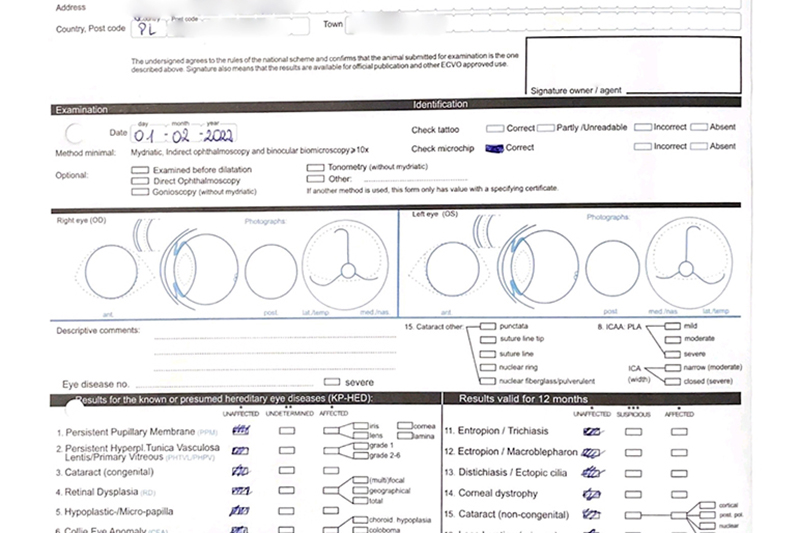Screen dimensions: 800x533
Task: Toggle Unaffected box for Corneal dystrophy
Action: [x=592, y=494]
